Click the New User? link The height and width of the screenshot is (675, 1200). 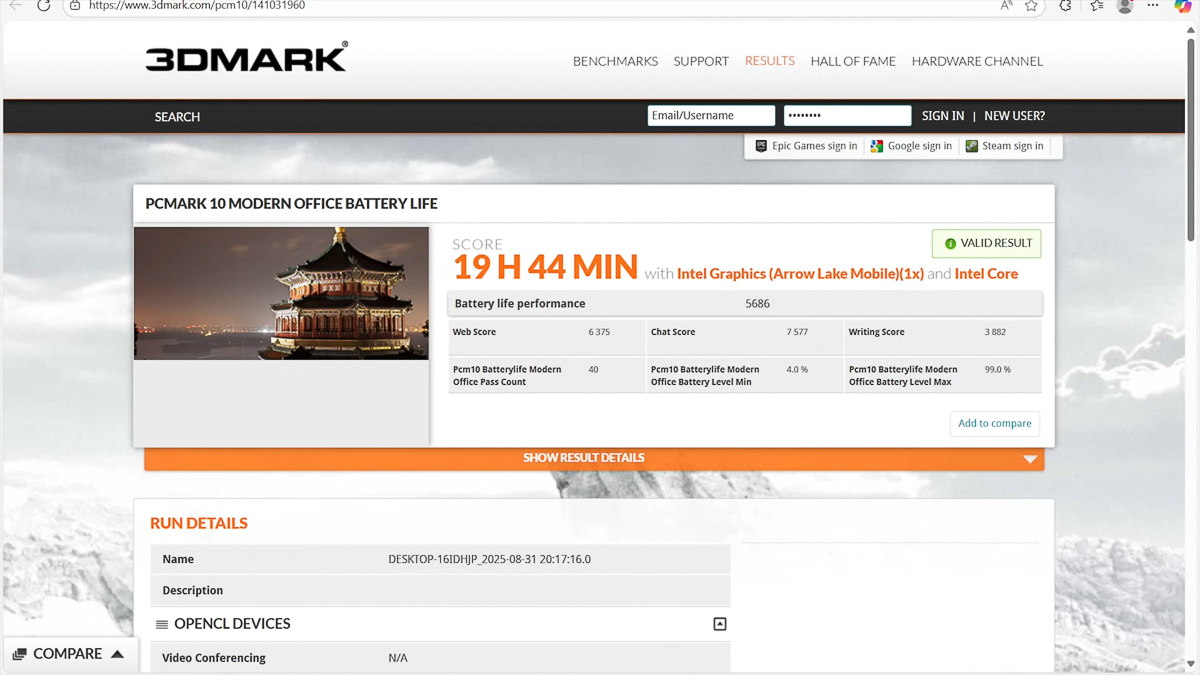[x=1014, y=116]
